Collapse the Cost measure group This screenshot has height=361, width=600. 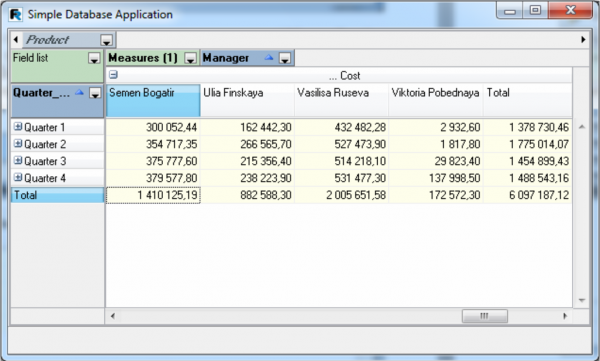point(113,75)
